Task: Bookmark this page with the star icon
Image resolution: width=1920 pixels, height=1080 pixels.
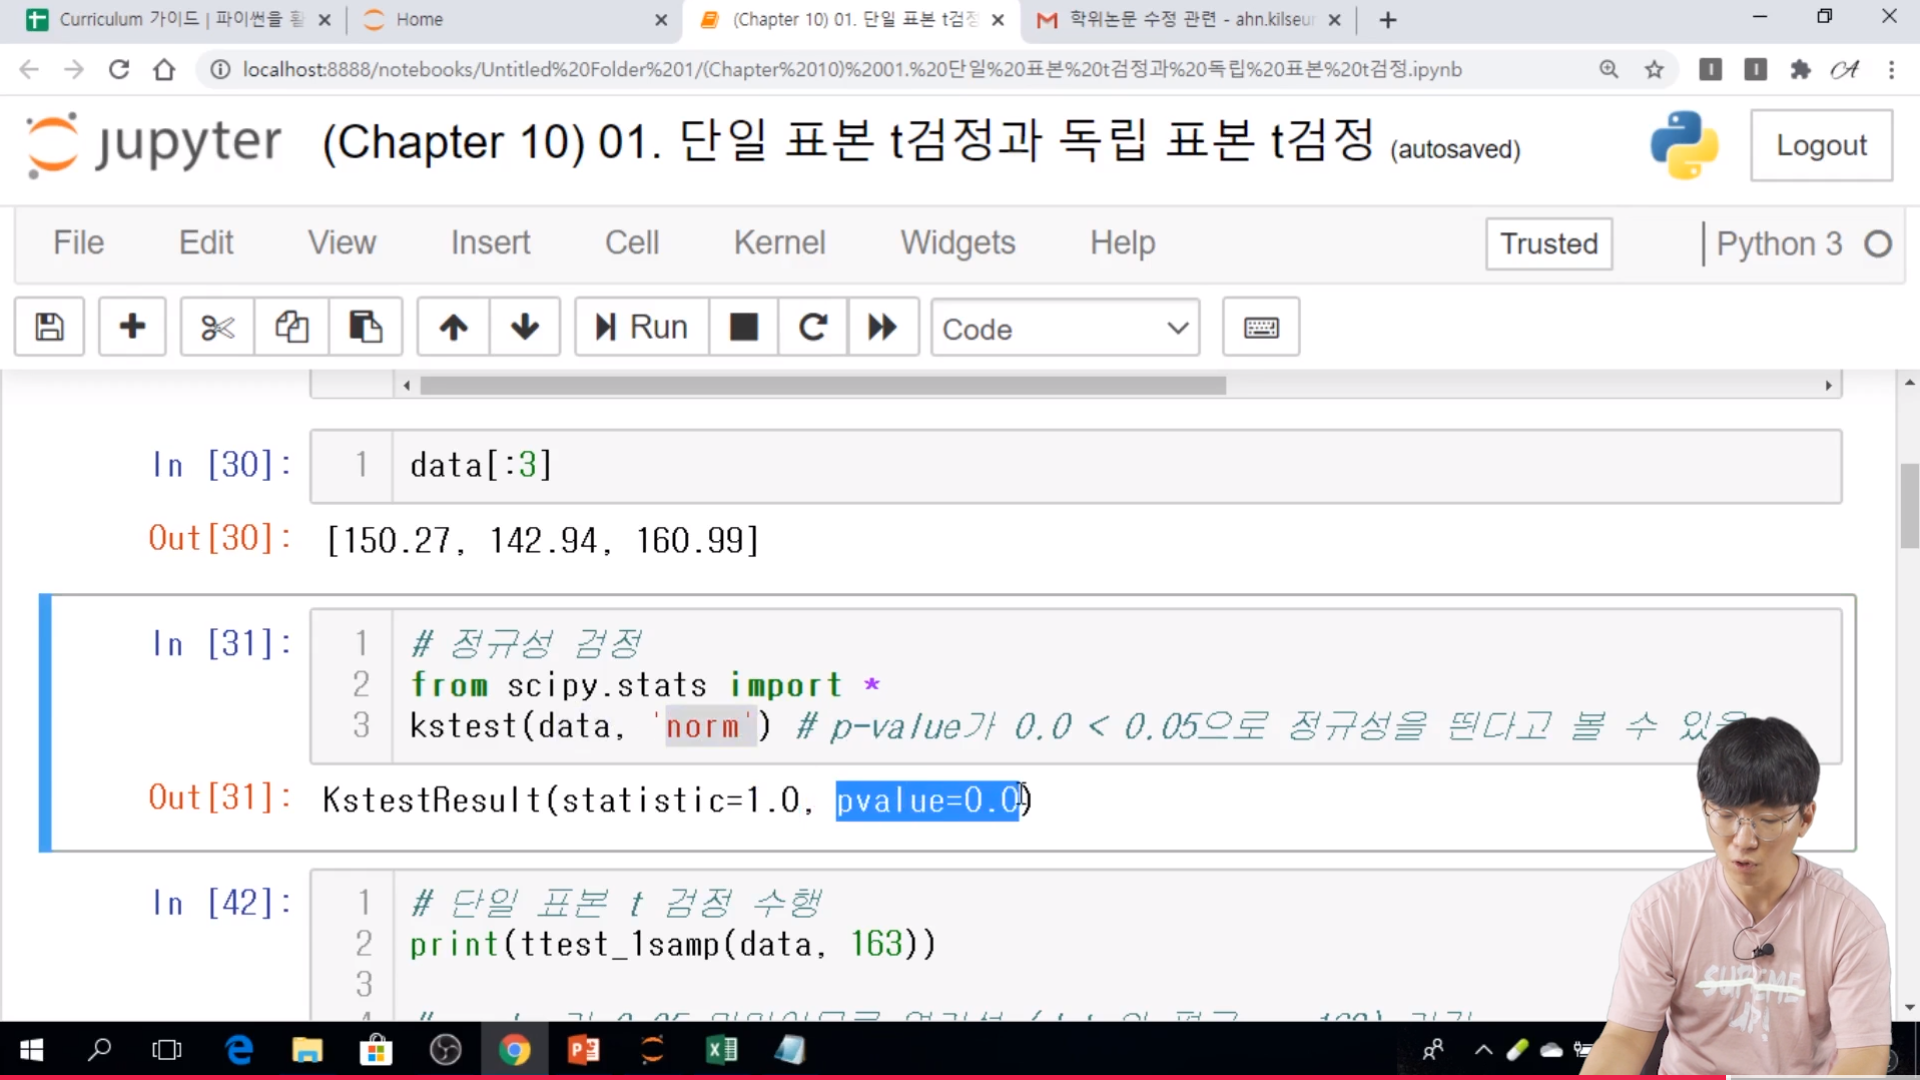Action: [x=1654, y=69]
